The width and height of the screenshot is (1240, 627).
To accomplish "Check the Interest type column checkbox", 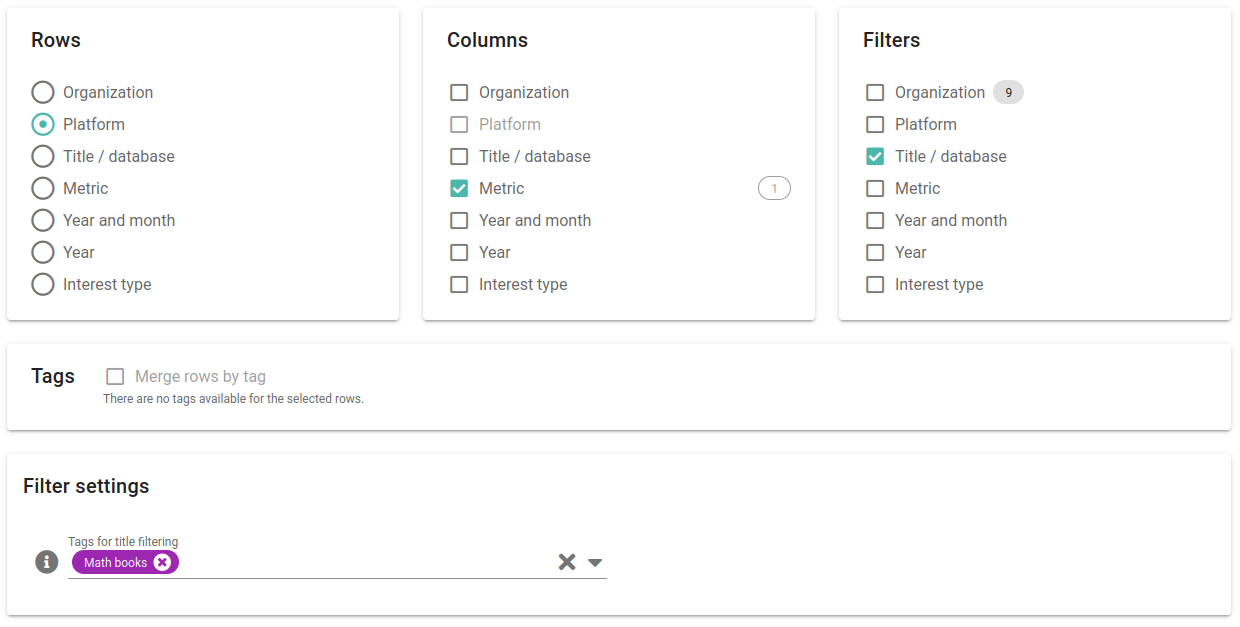I will pyautogui.click(x=459, y=284).
